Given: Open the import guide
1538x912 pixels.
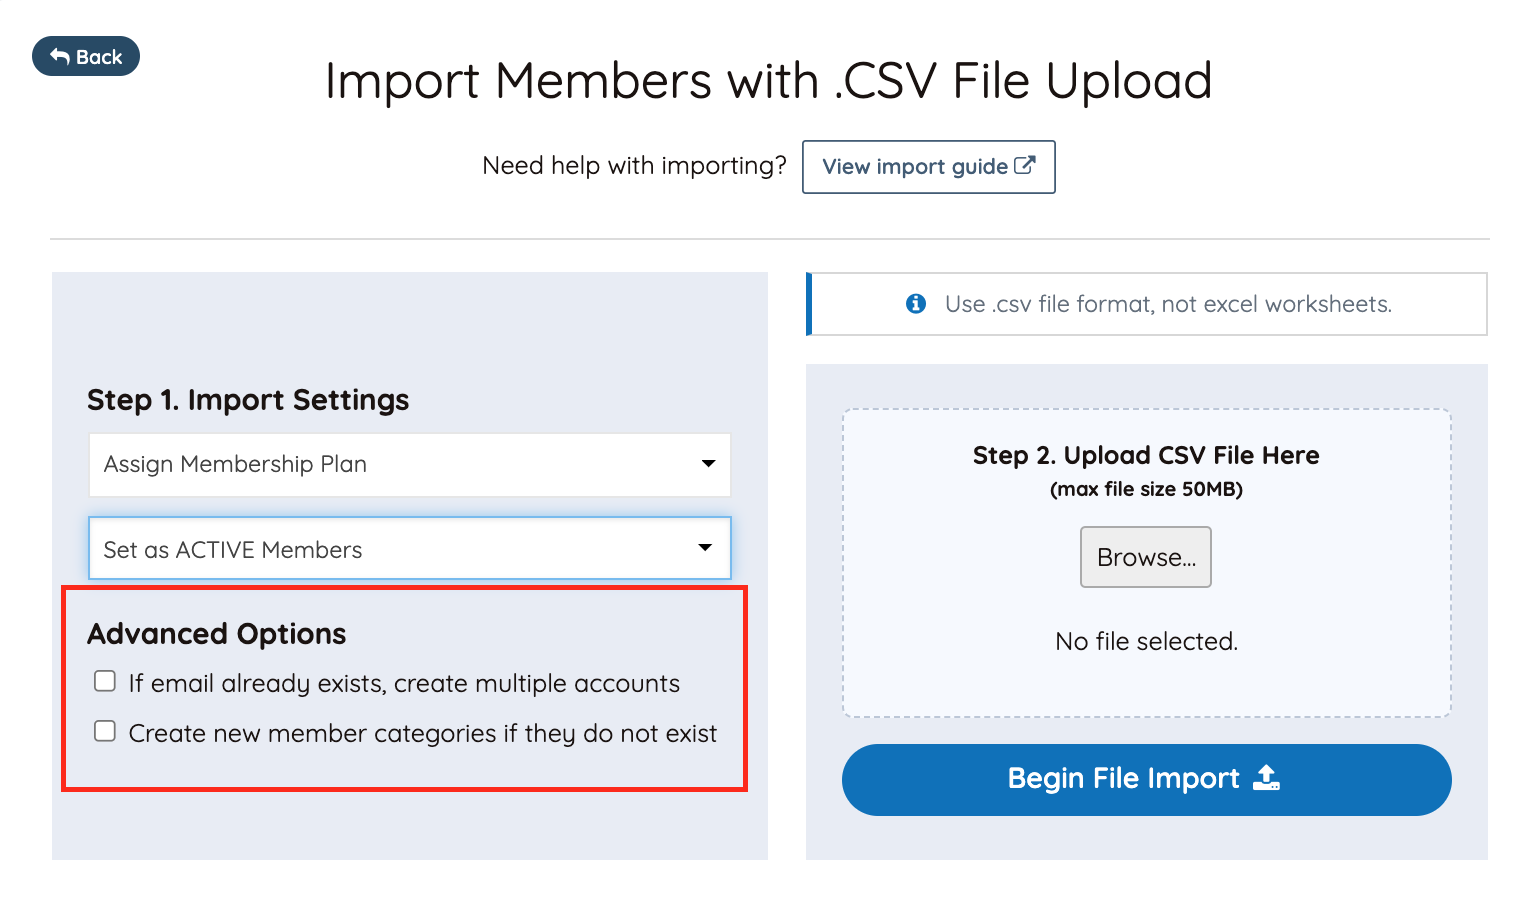Looking at the screenshot, I should [x=928, y=166].
